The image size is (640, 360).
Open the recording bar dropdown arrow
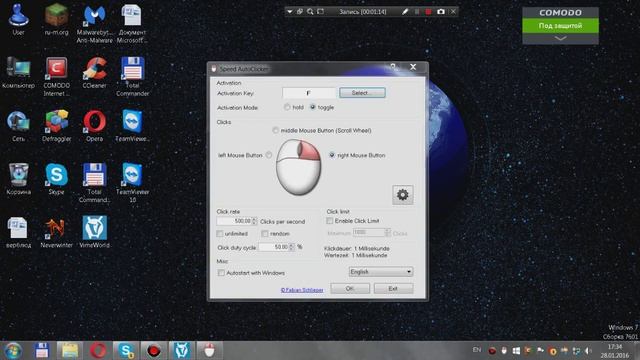click(289, 11)
